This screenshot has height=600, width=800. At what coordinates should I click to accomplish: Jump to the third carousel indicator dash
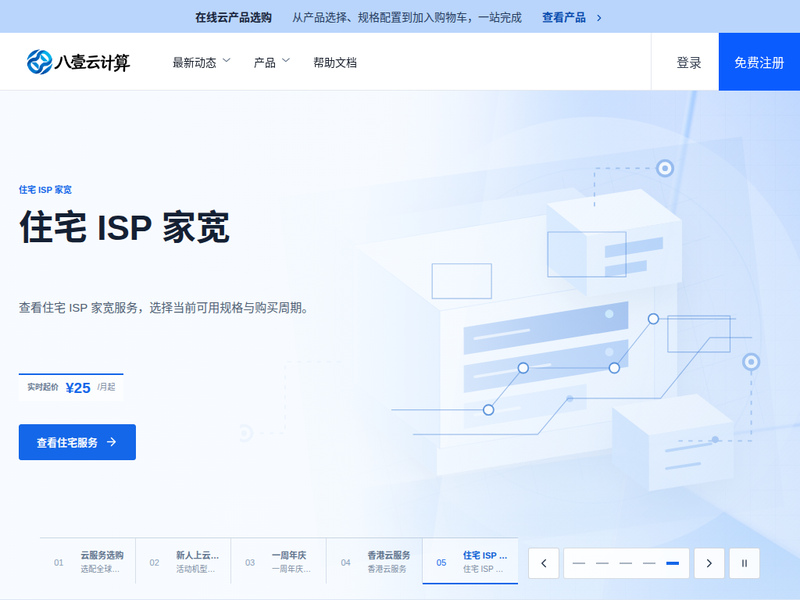(x=626, y=563)
